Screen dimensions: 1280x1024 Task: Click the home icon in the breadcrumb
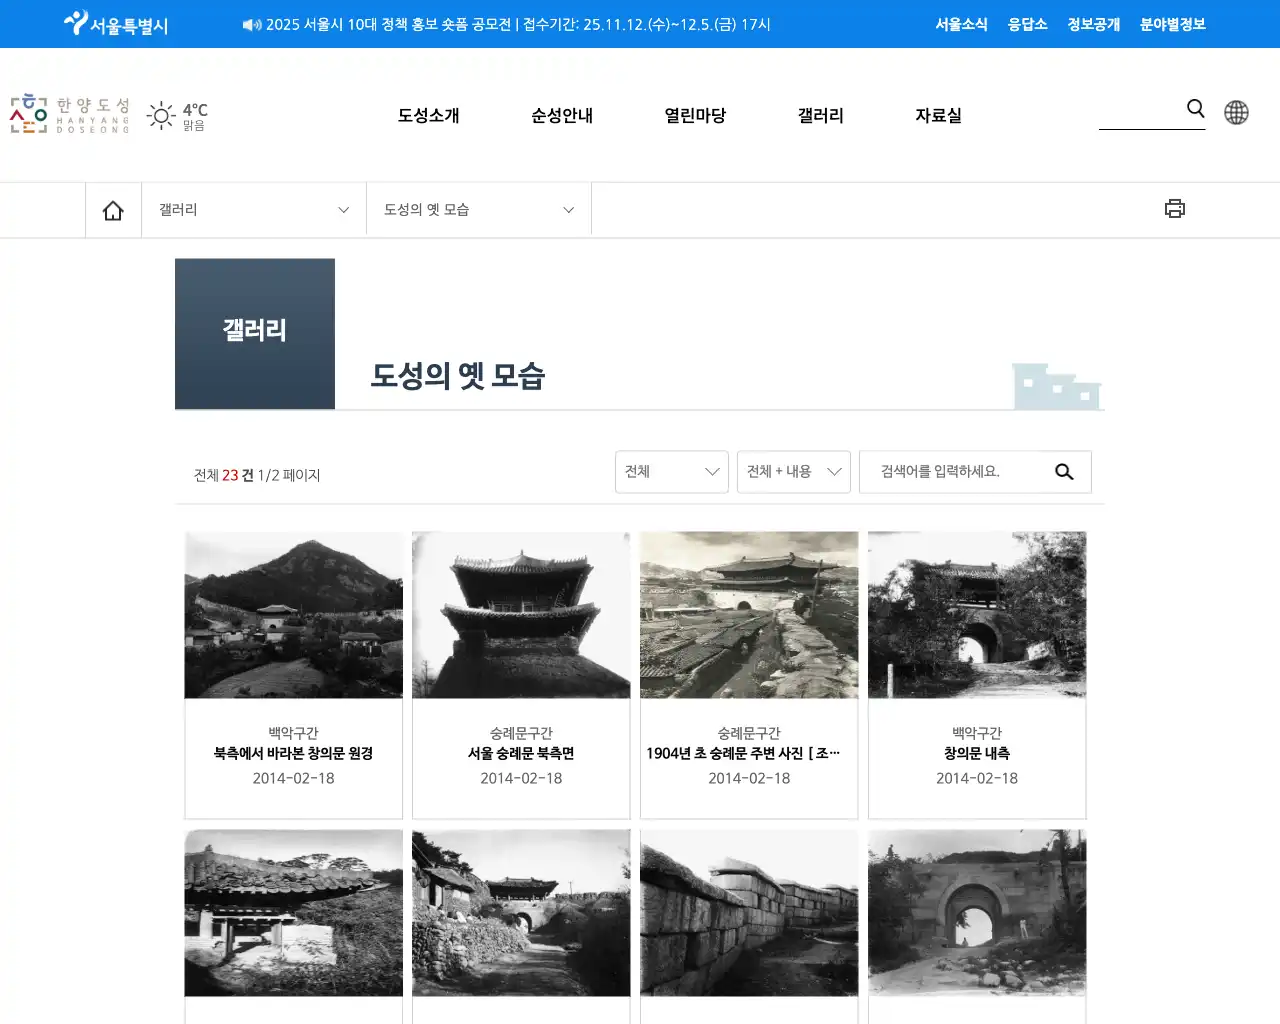coord(113,209)
